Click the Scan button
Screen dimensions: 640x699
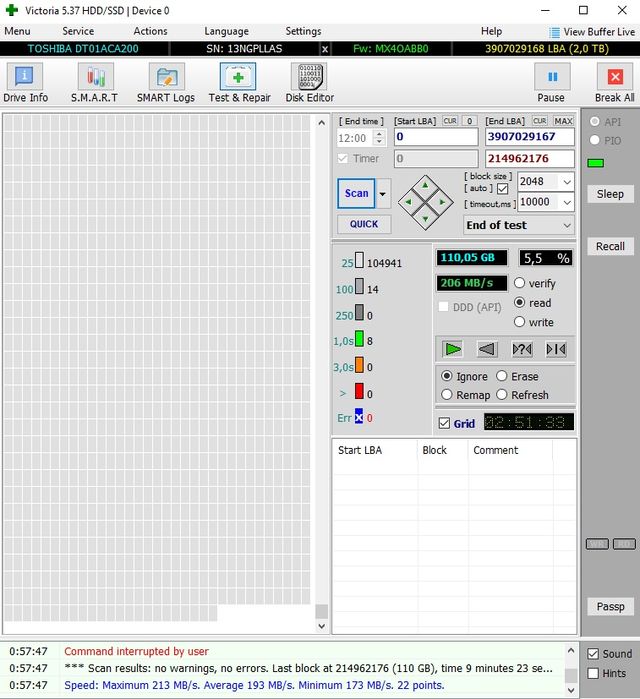(x=356, y=193)
